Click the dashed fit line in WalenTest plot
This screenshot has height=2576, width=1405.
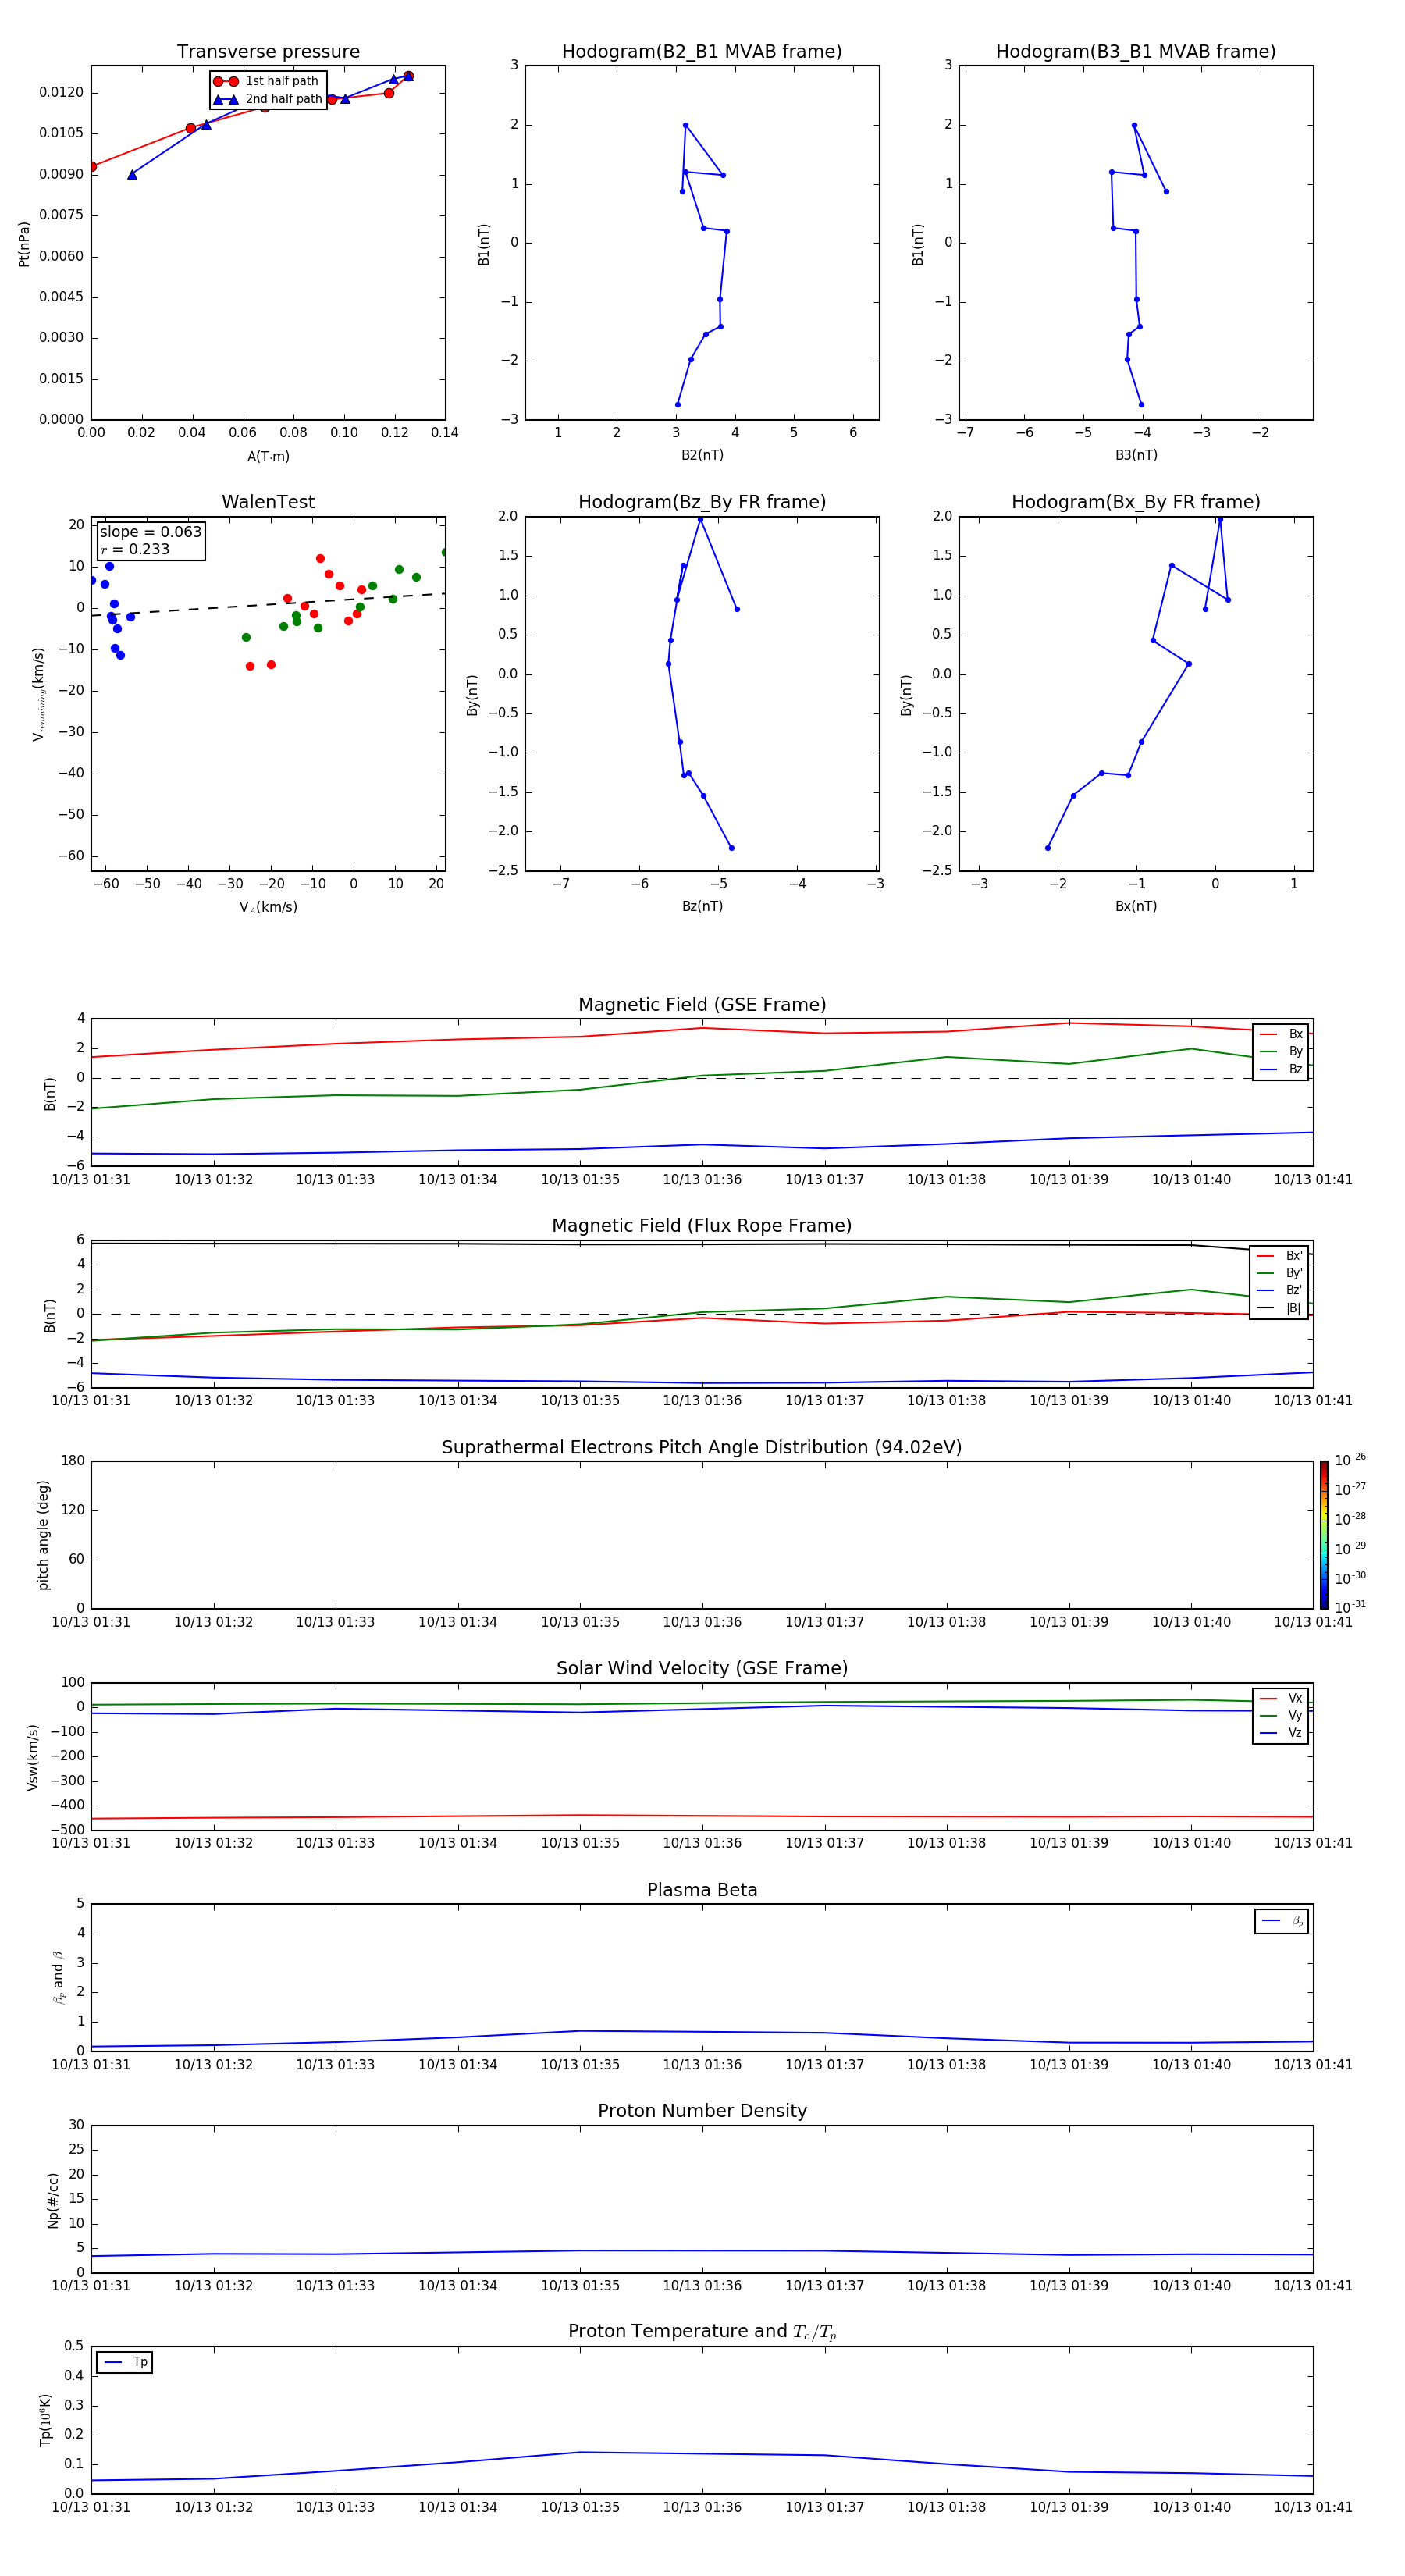click(268, 604)
